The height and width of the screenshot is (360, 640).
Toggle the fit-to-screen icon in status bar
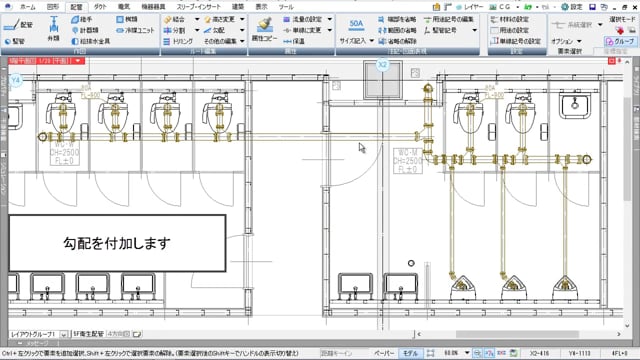point(430,353)
